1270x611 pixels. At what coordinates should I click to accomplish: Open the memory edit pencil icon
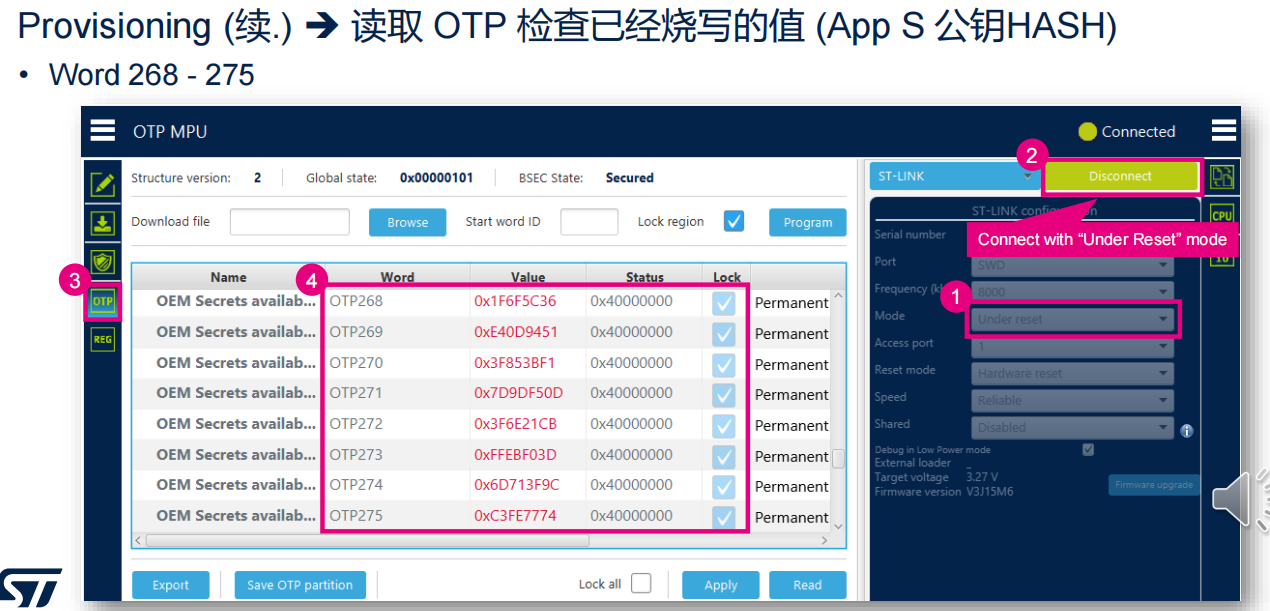point(102,184)
